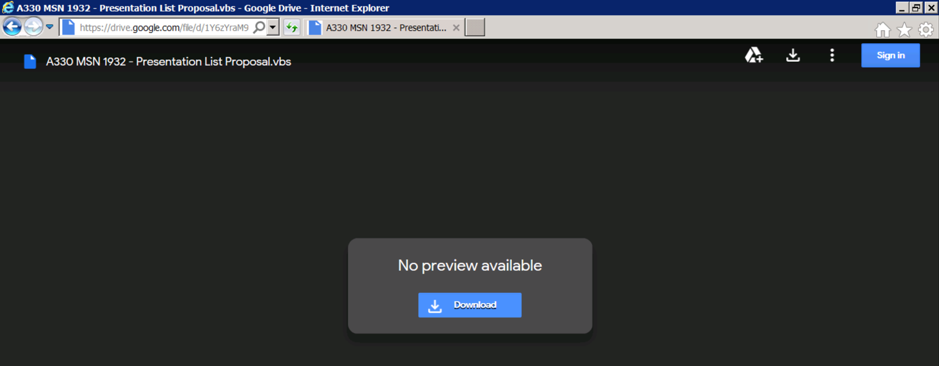
Task: Click the blue Sign in button
Action: (x=890, y=56)
